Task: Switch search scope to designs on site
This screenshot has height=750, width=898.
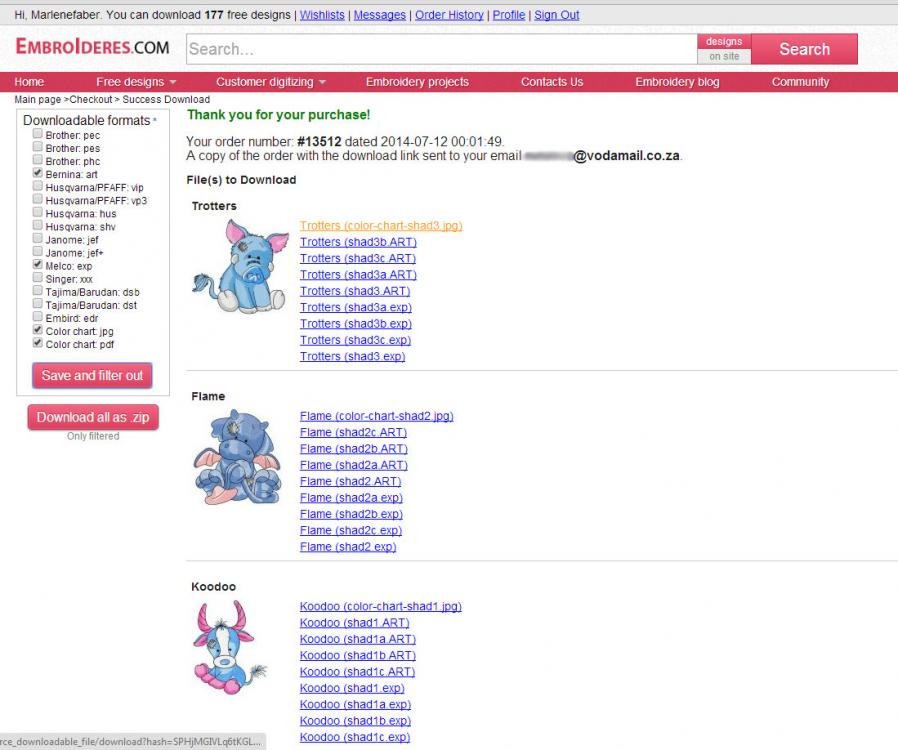Action: pos(724,49)
